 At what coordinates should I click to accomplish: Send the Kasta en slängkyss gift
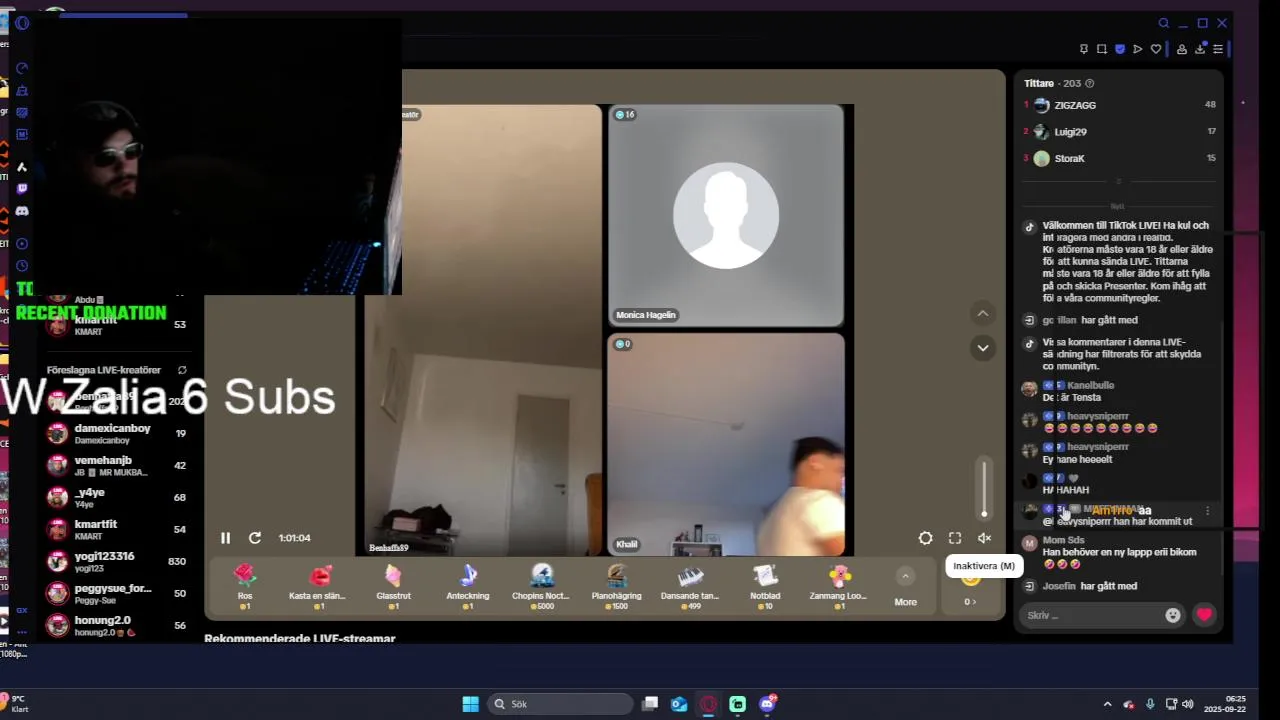(318, 587)
